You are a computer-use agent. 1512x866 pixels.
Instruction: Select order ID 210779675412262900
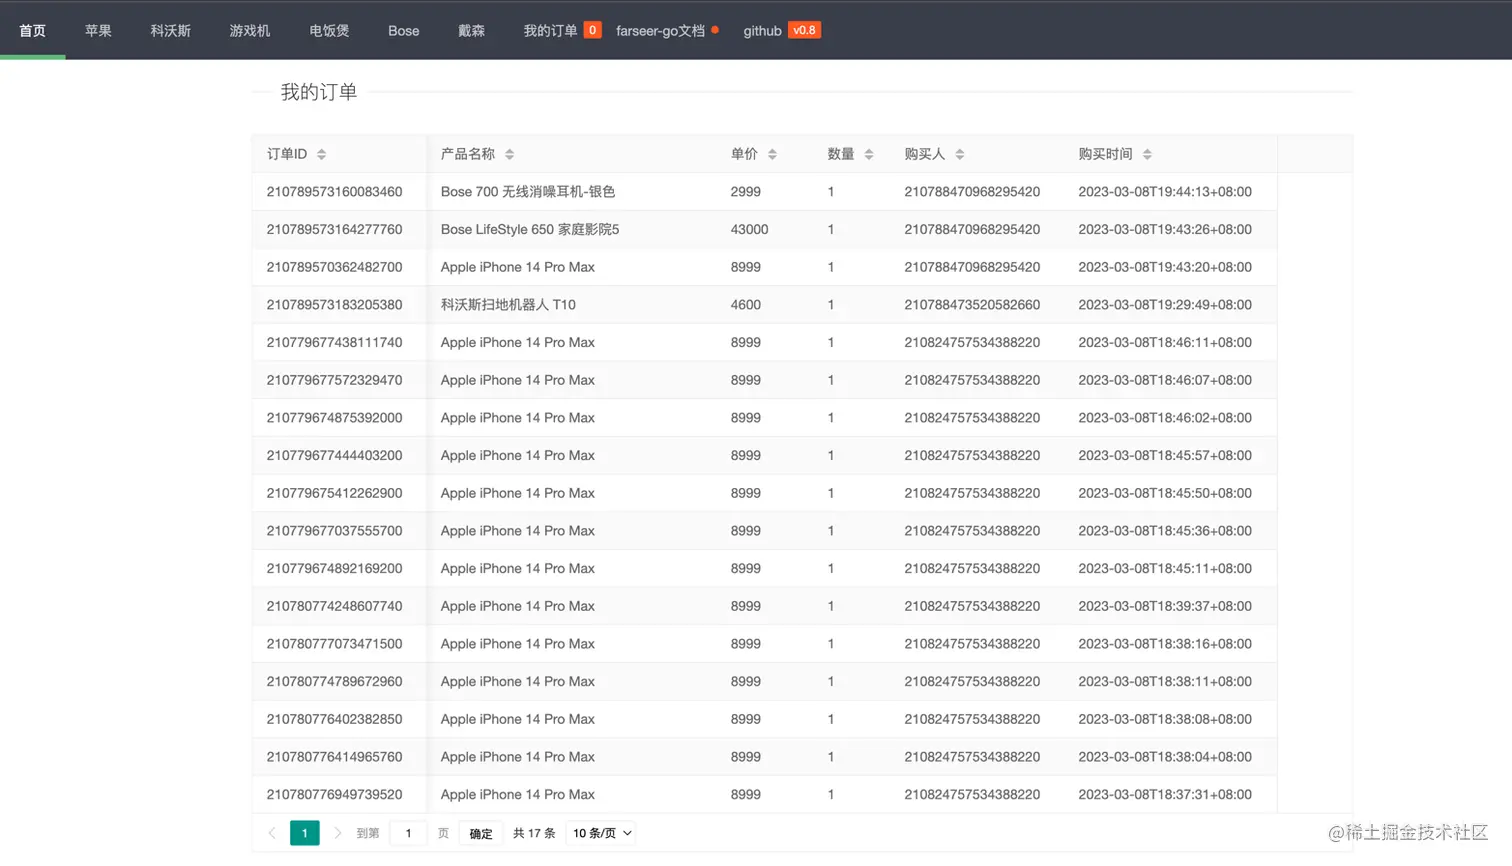334,493
